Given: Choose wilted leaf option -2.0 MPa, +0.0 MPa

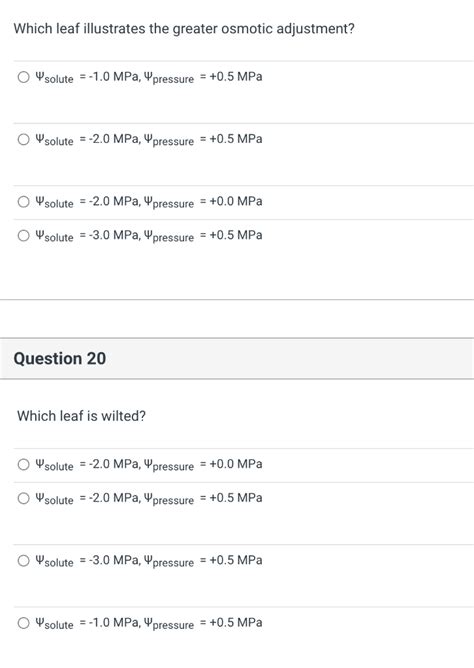Looking at the screenshot, I should pyautogui.click(x=23, y=464).
